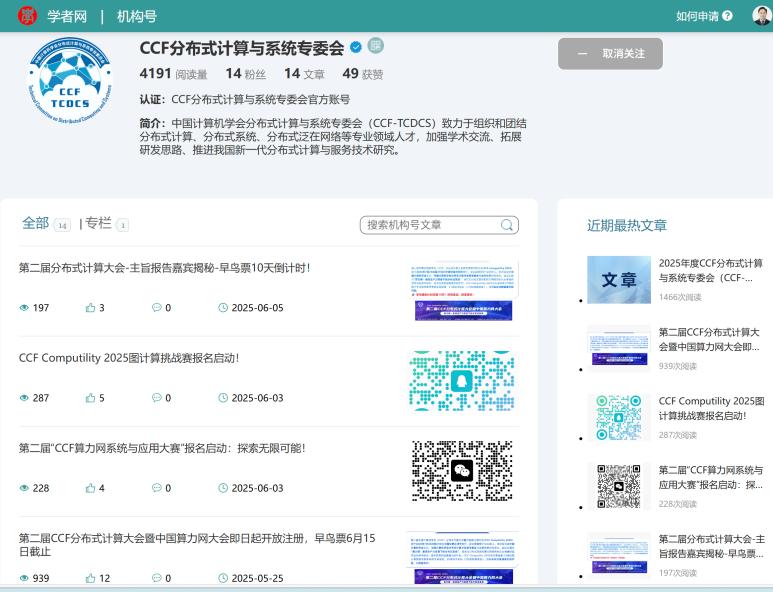Click the 学者网 logo icon
The image size is (773, 592).
[27, 15]
